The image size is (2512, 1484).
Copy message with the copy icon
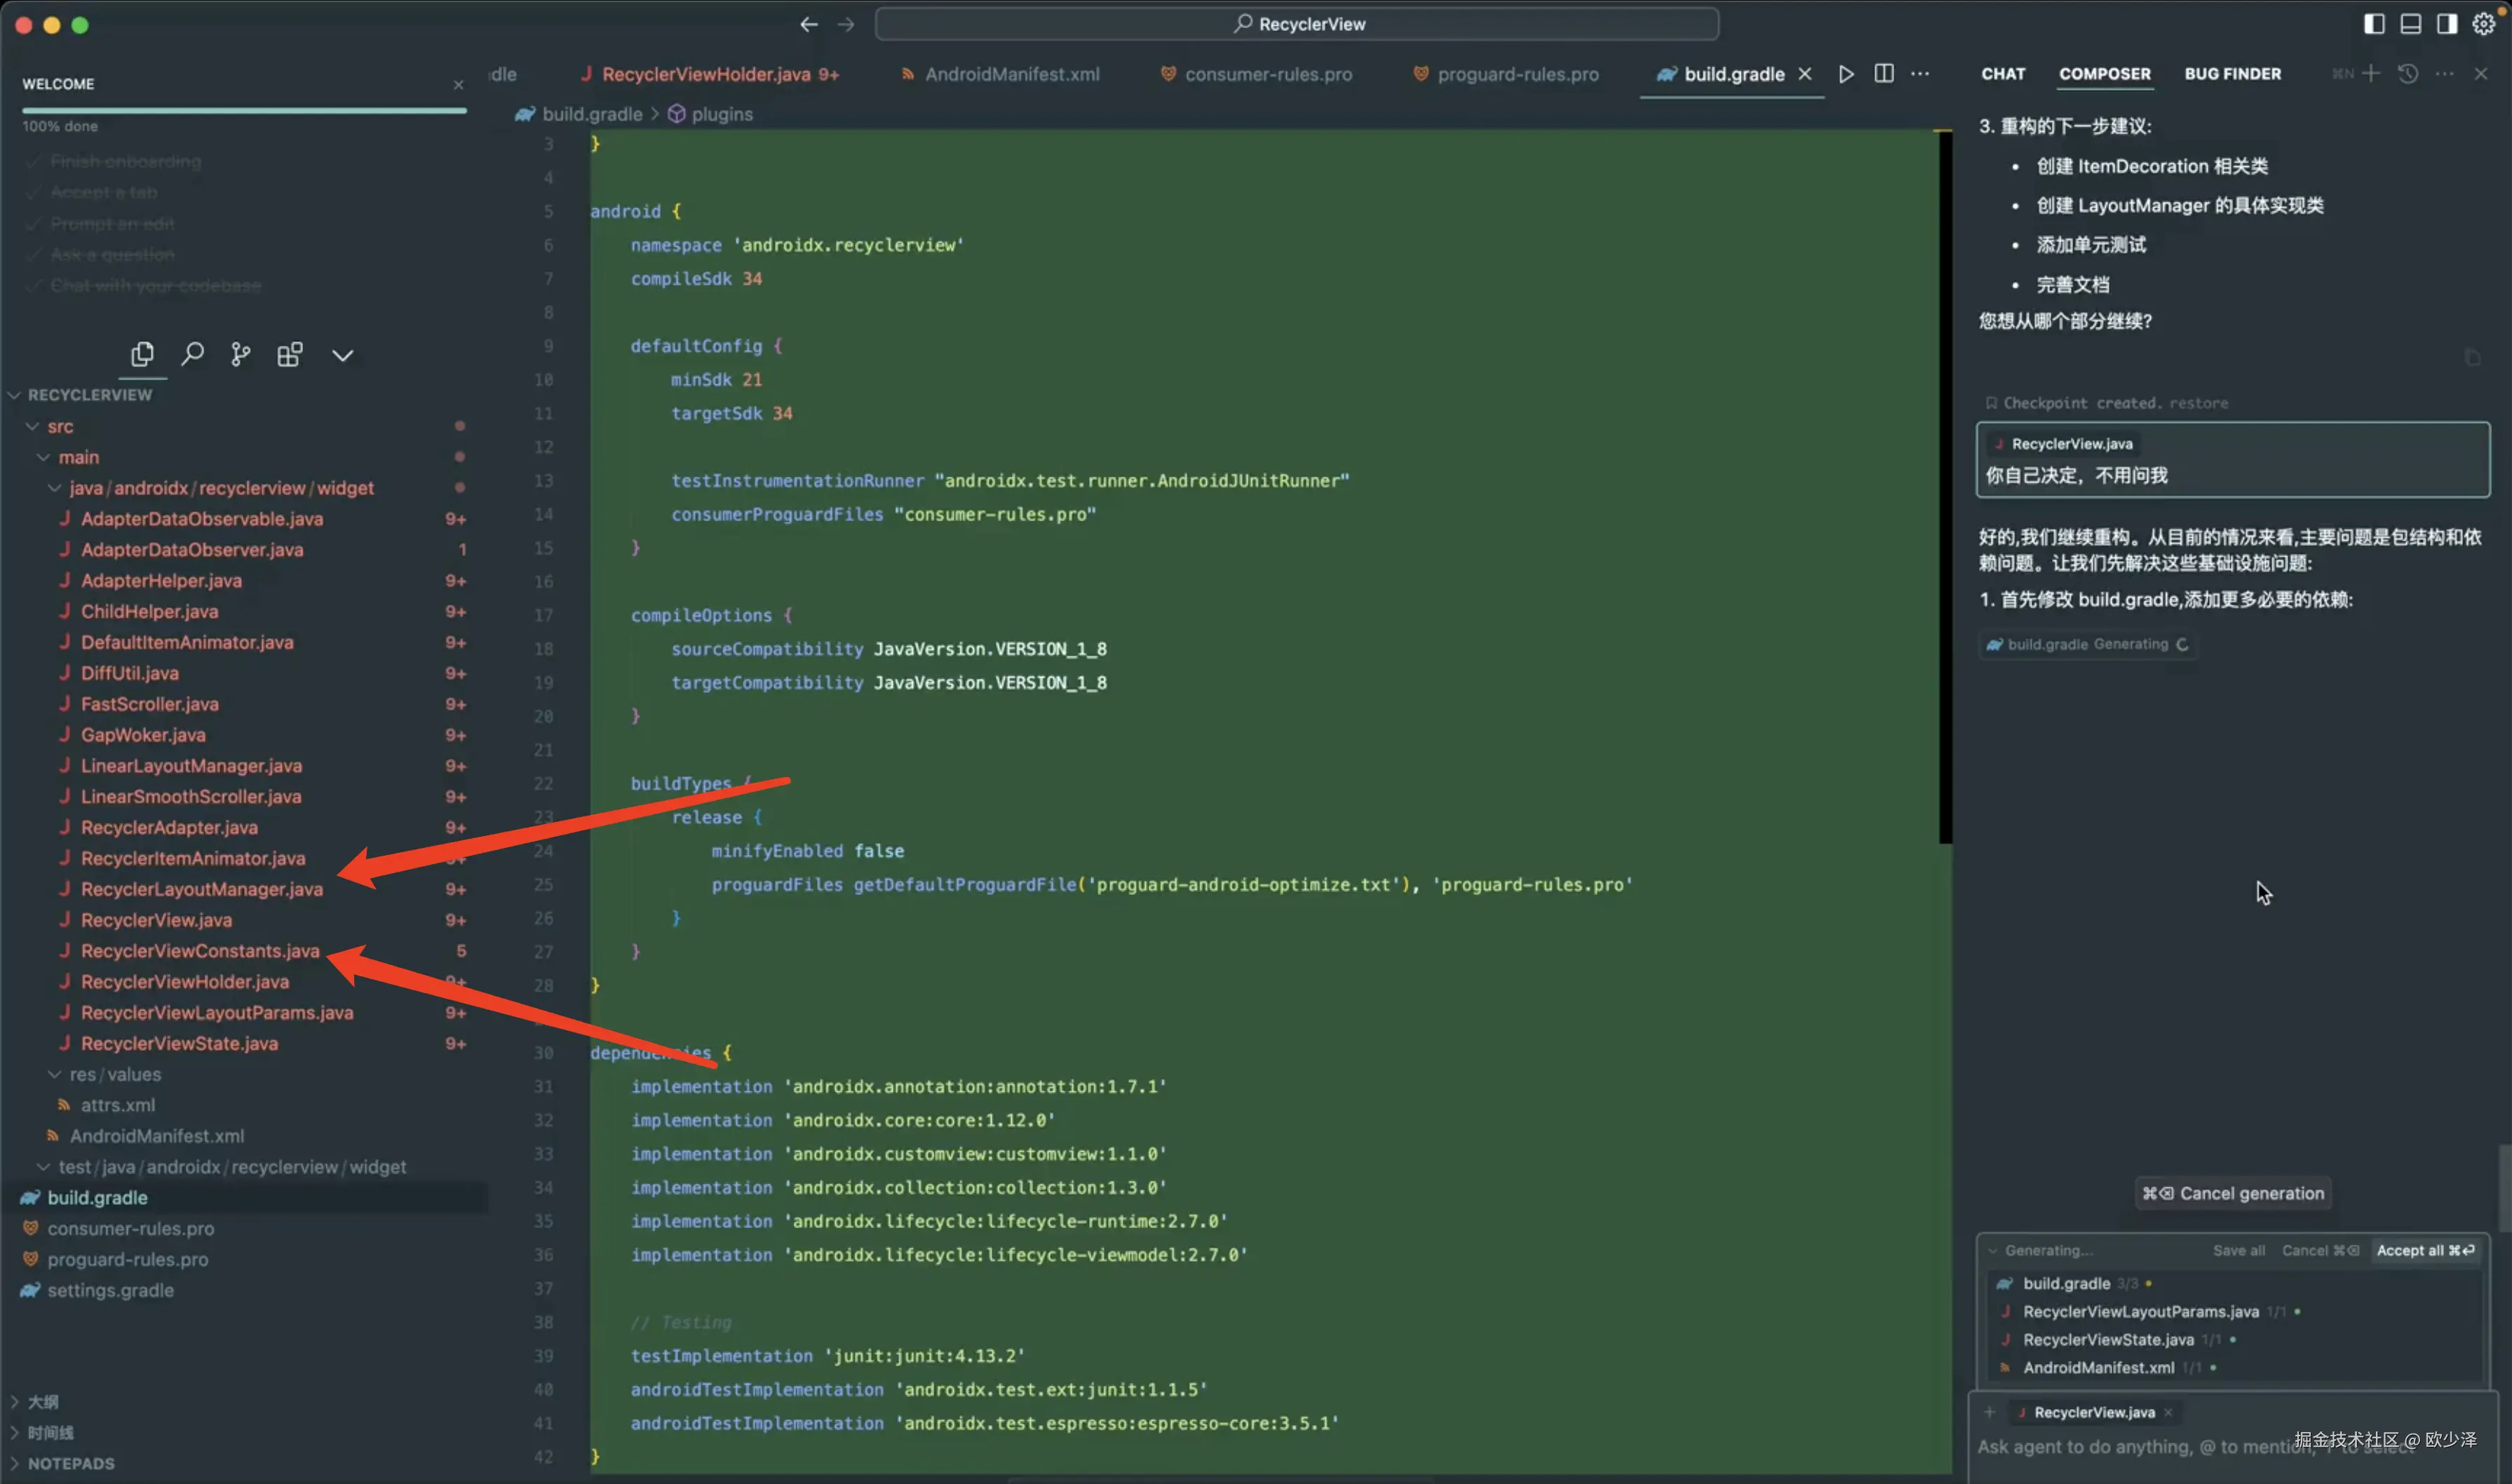2472,358
